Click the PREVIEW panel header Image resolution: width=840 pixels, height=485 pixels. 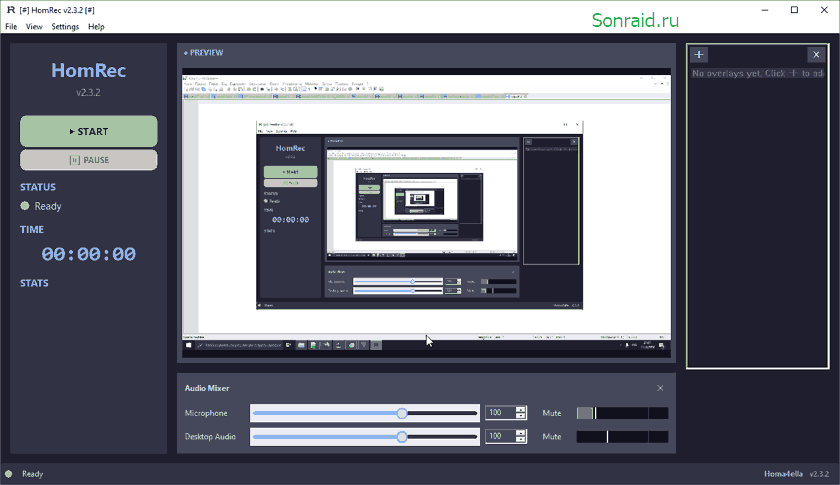pyautogui.click(x=204, y=53)
